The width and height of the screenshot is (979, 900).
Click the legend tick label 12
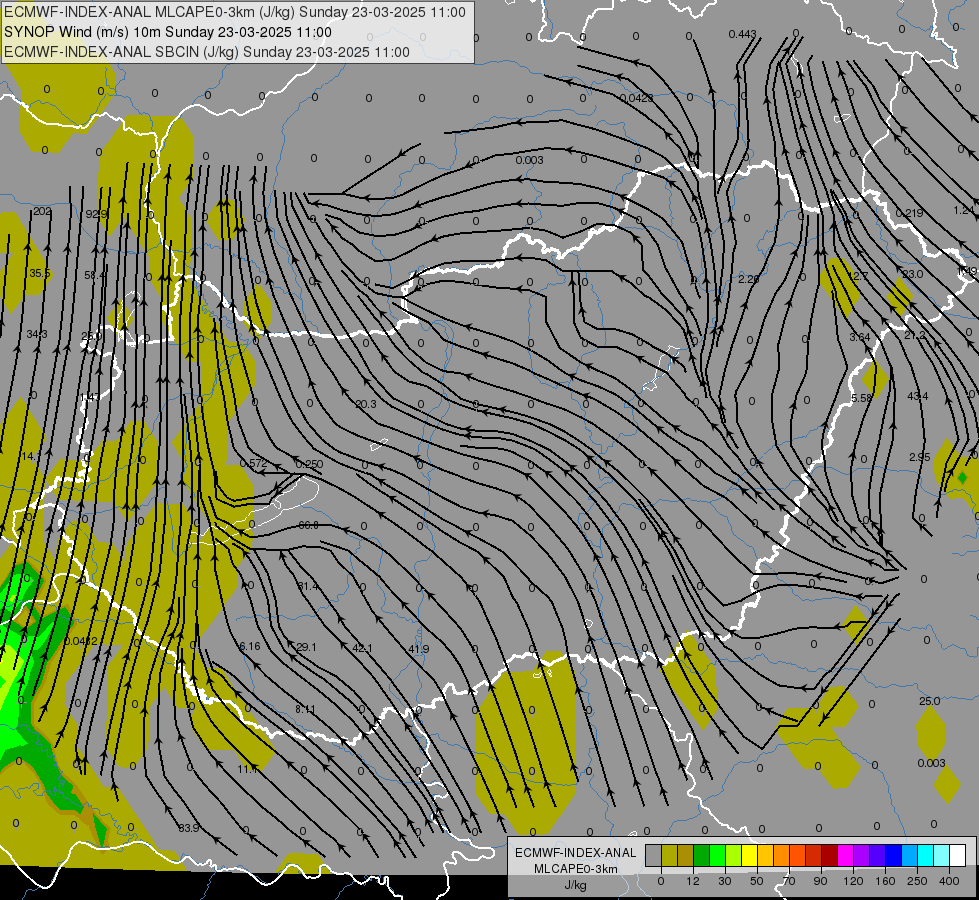692,881
